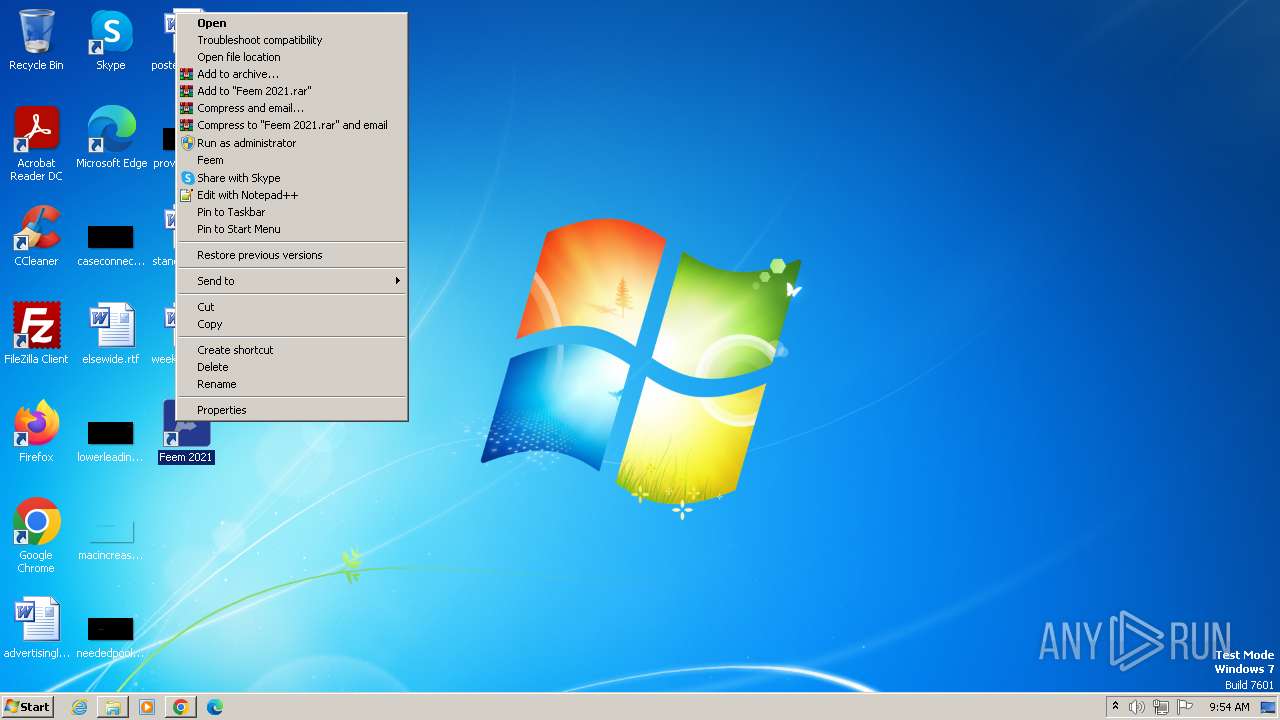The image size is (1280, 720).
Task: Open Windows Explorer from the taskbar
Action: (113, 707)
